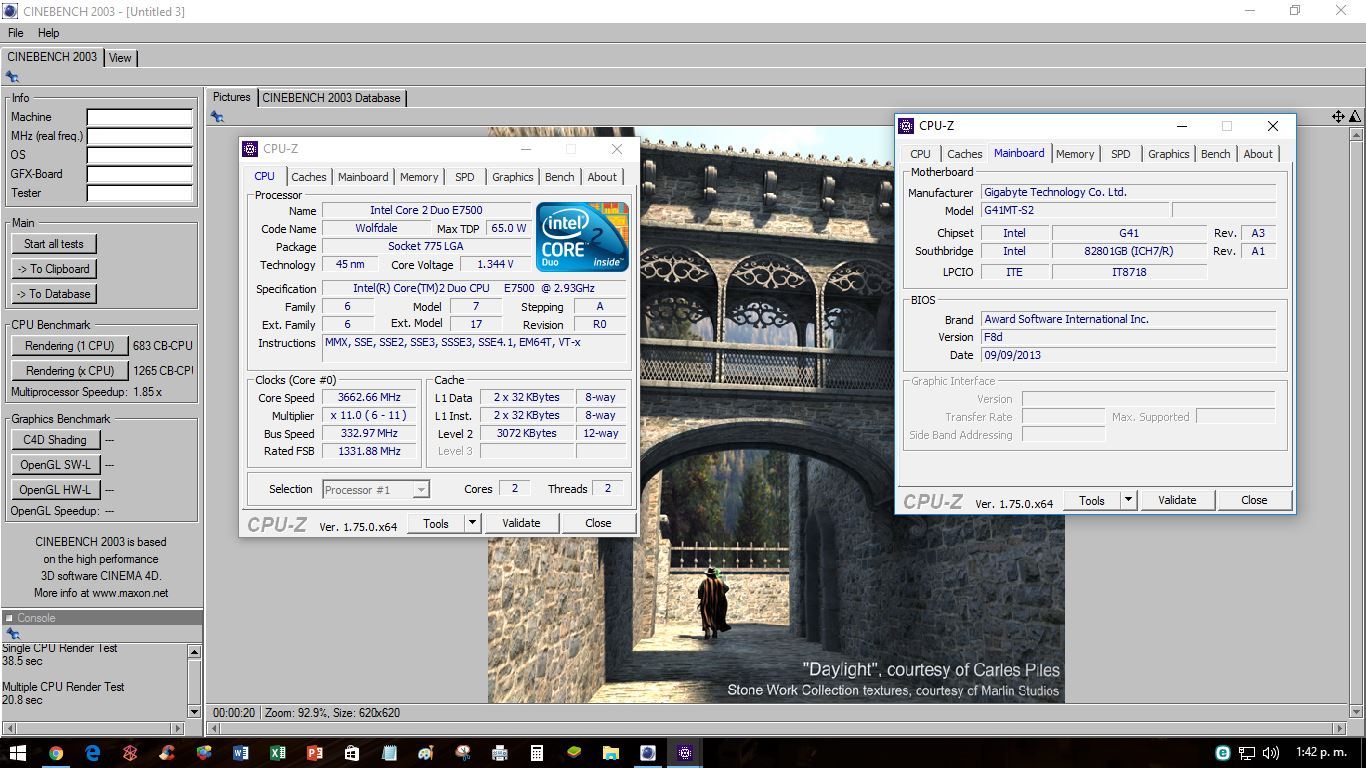Open SPD tab in CPU-Z Mainboard window
The width and height of the screenshot is (1366, 768).
click(1121, 154)
